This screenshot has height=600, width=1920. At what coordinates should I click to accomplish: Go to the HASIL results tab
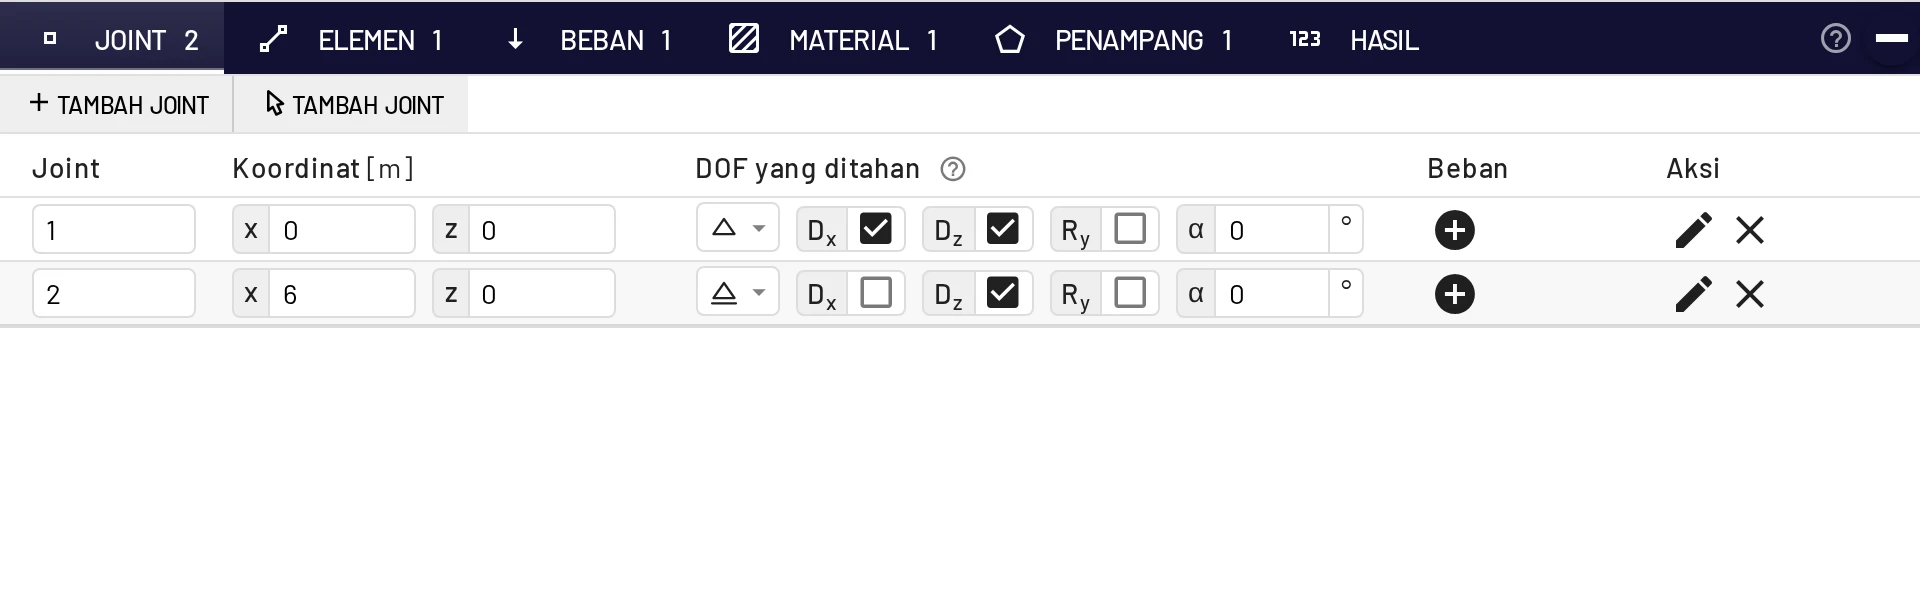(1354, 39)
